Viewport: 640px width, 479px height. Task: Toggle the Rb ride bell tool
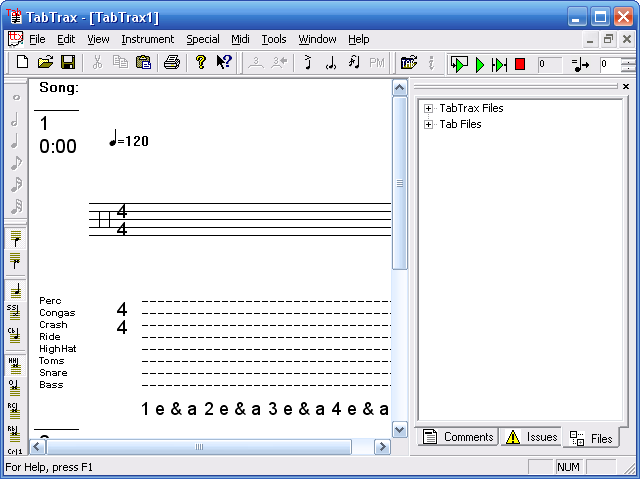point(14,433)
